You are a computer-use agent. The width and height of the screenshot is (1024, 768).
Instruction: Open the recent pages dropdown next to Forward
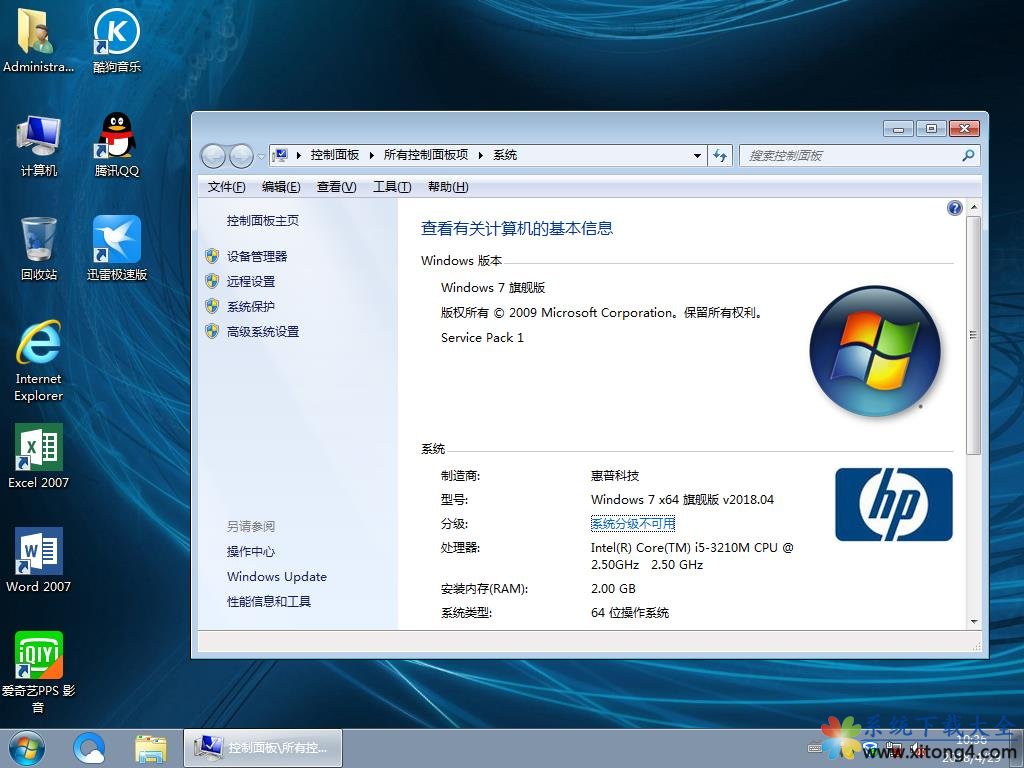click(261, 156)
